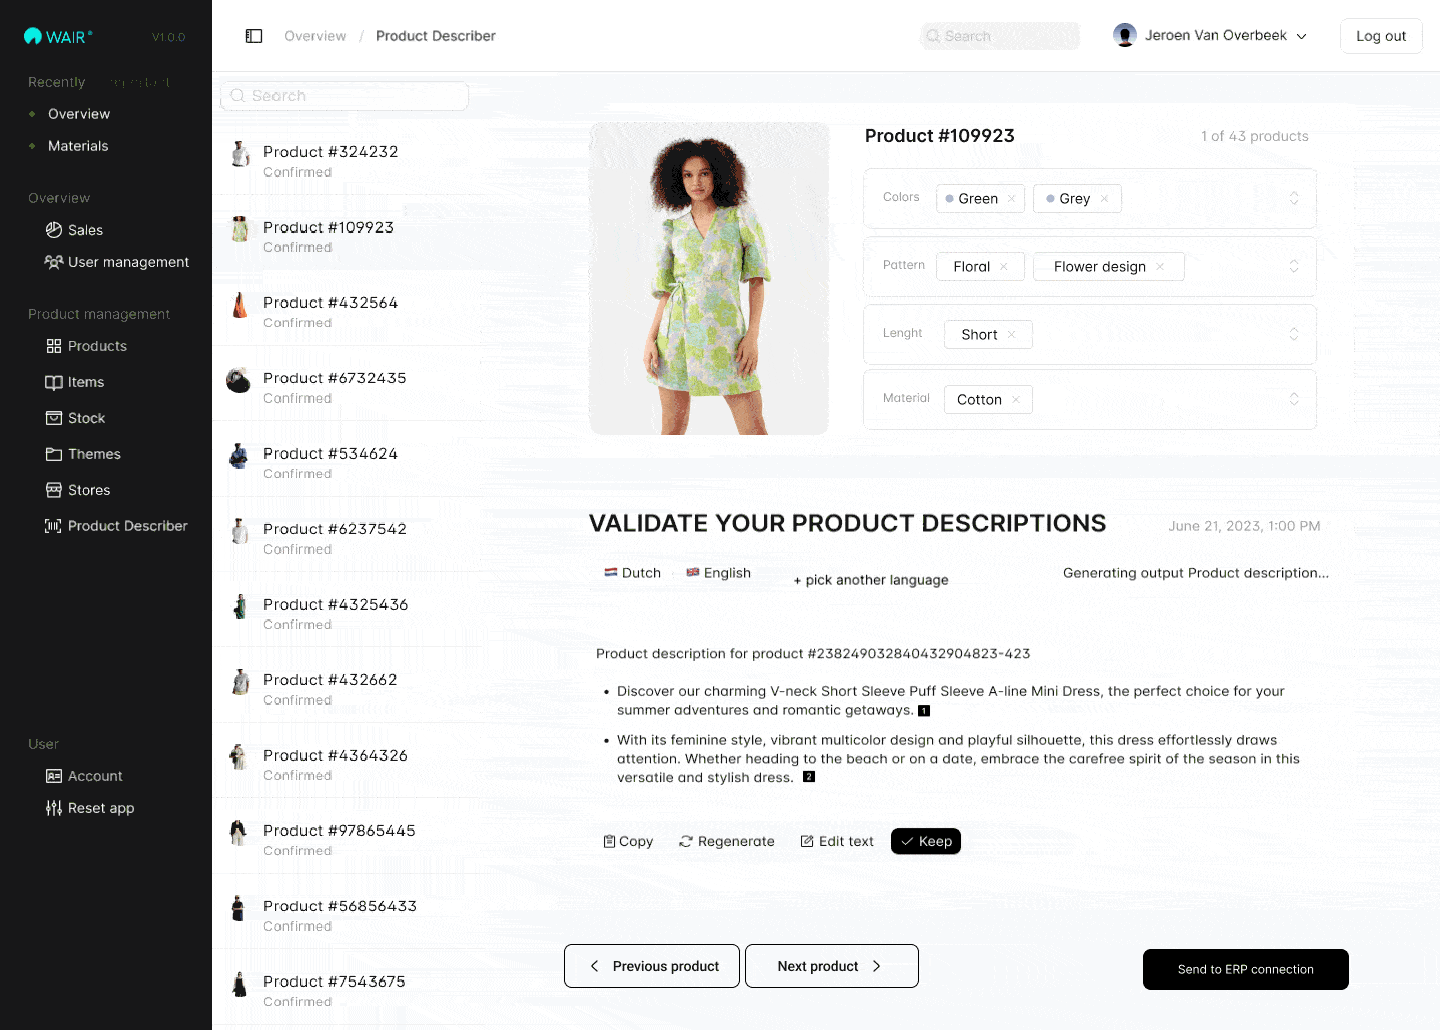Click the Products grid icon
Screen dimensions: 1440x1030
(54, 346)
